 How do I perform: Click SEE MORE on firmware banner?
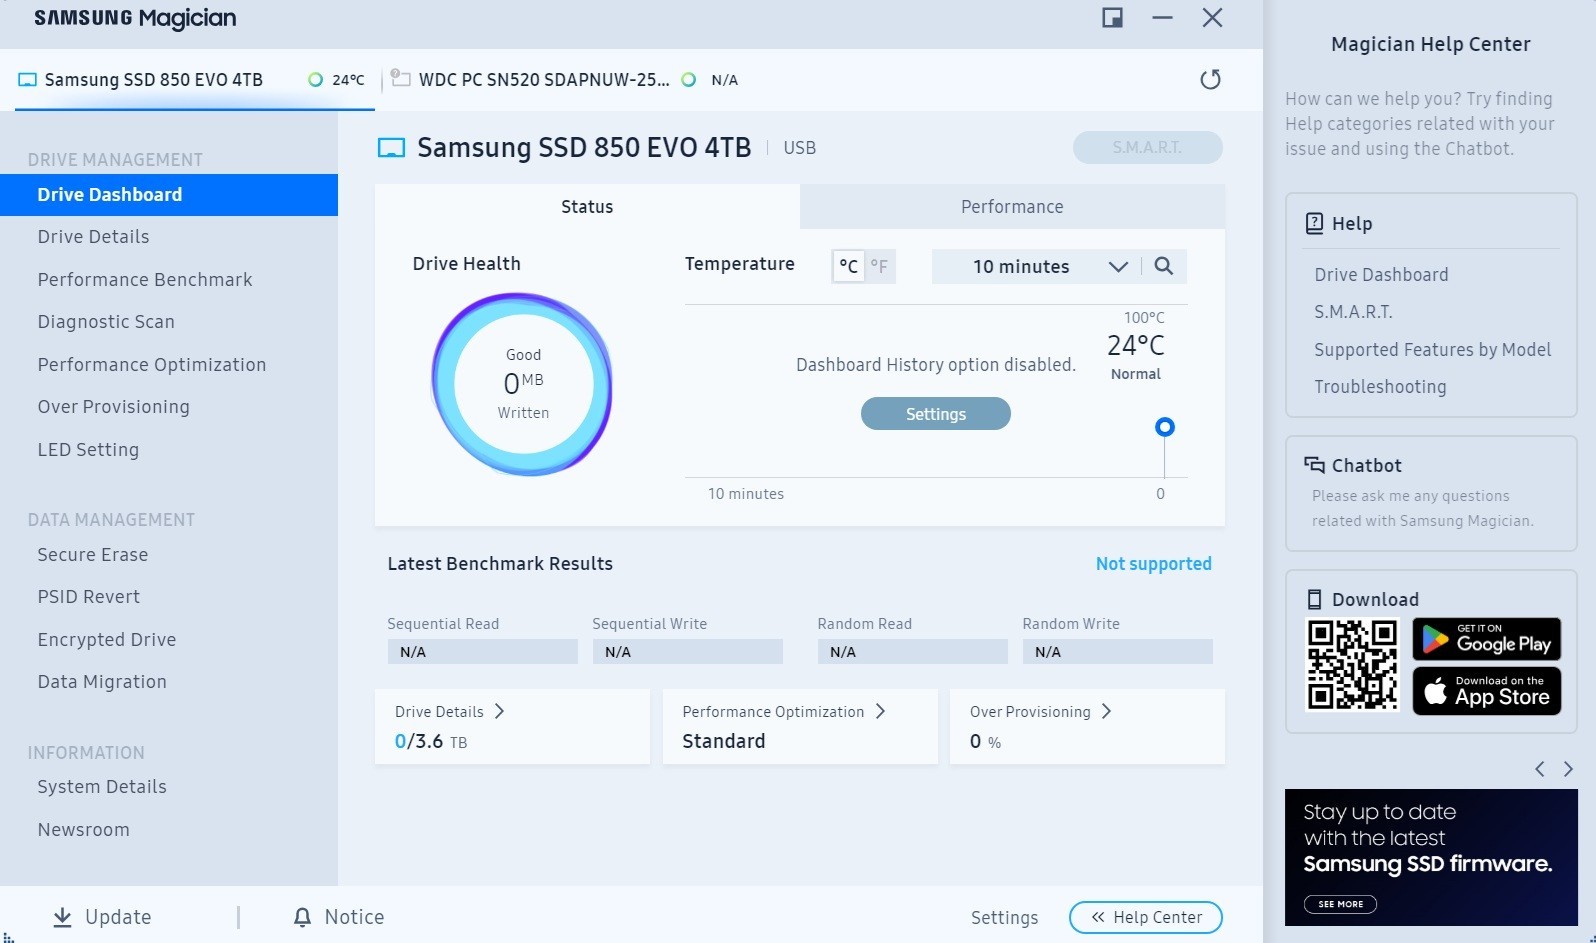1340,904
